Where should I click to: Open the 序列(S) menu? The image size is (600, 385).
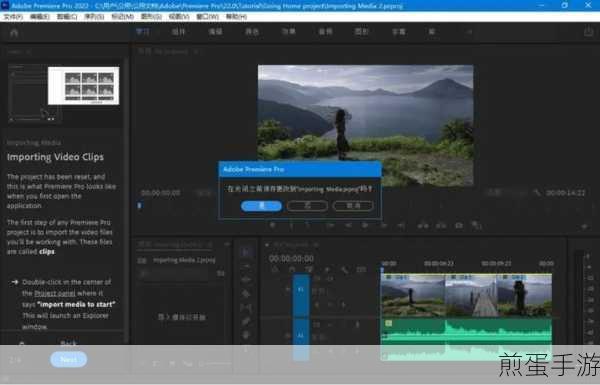(x=95, y=17)
